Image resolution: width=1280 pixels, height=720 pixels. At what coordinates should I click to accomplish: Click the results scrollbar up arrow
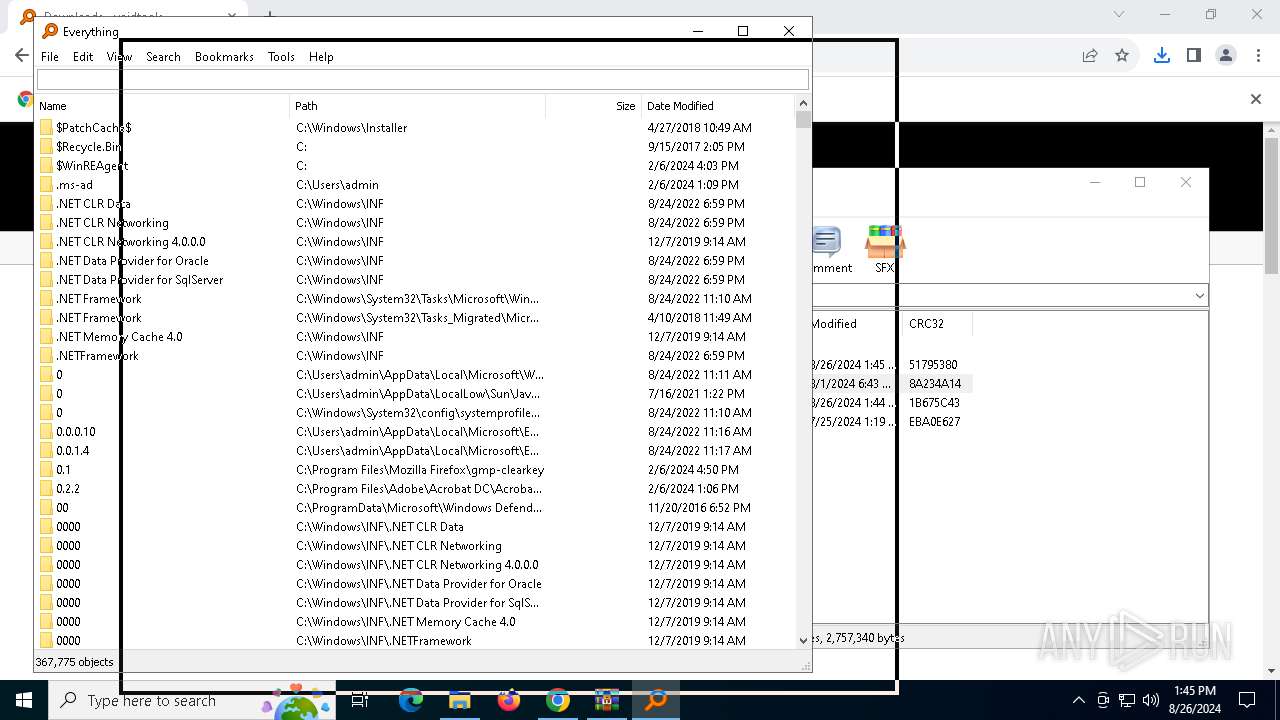tap(803, 103)
